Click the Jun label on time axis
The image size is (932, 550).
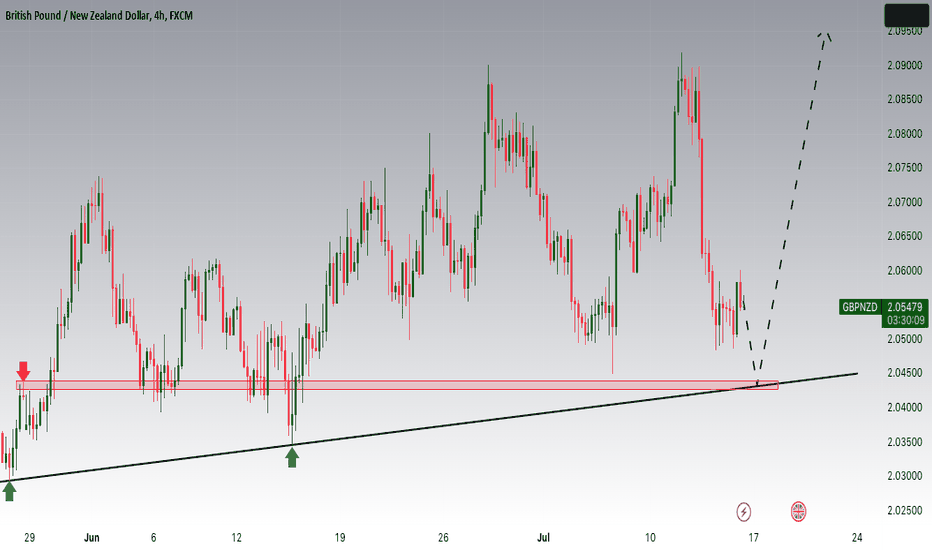click(x=92, y=538)
